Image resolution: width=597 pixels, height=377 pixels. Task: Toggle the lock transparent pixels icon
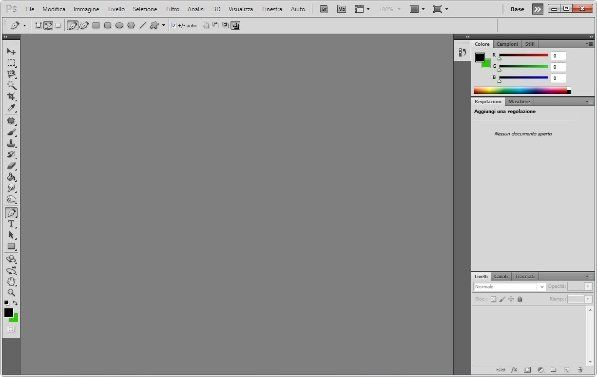point(493,299)
